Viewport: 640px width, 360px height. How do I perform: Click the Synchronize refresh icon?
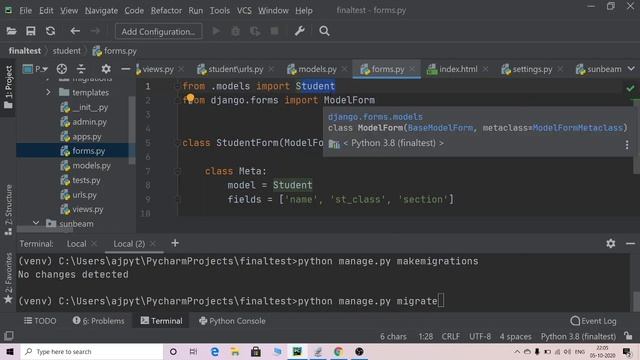click(50, 31)
